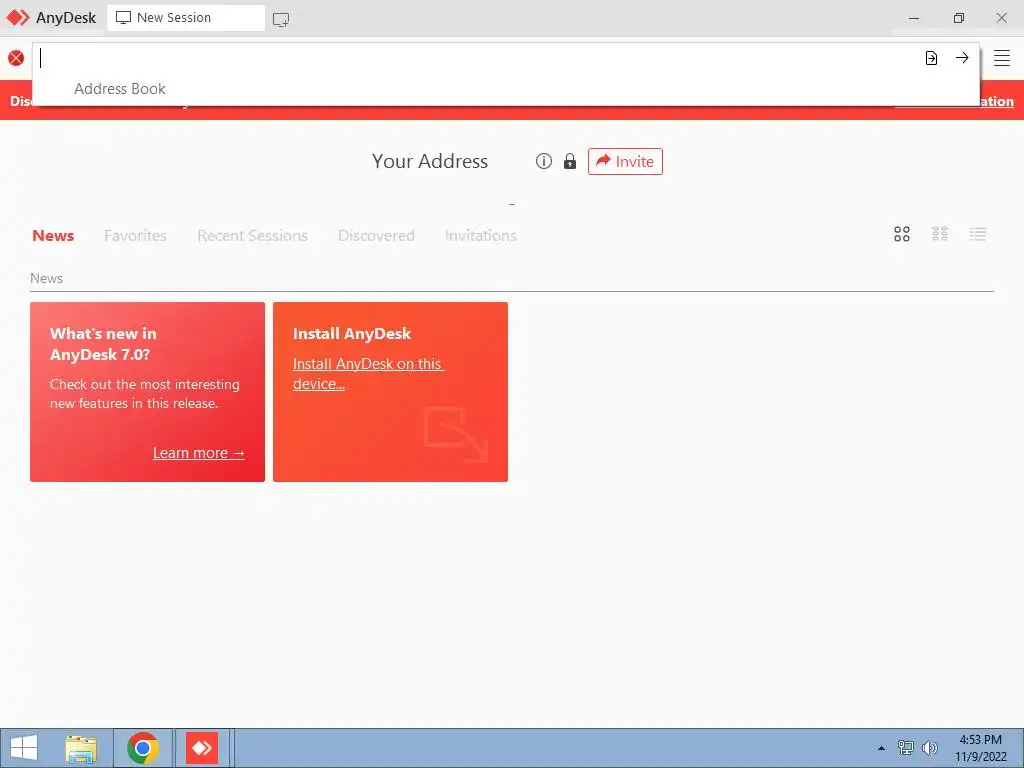This screenshot has width=1024, height=768.
Task: Click the AnyDesk taskbar icon
Action: tap(202, 748)
